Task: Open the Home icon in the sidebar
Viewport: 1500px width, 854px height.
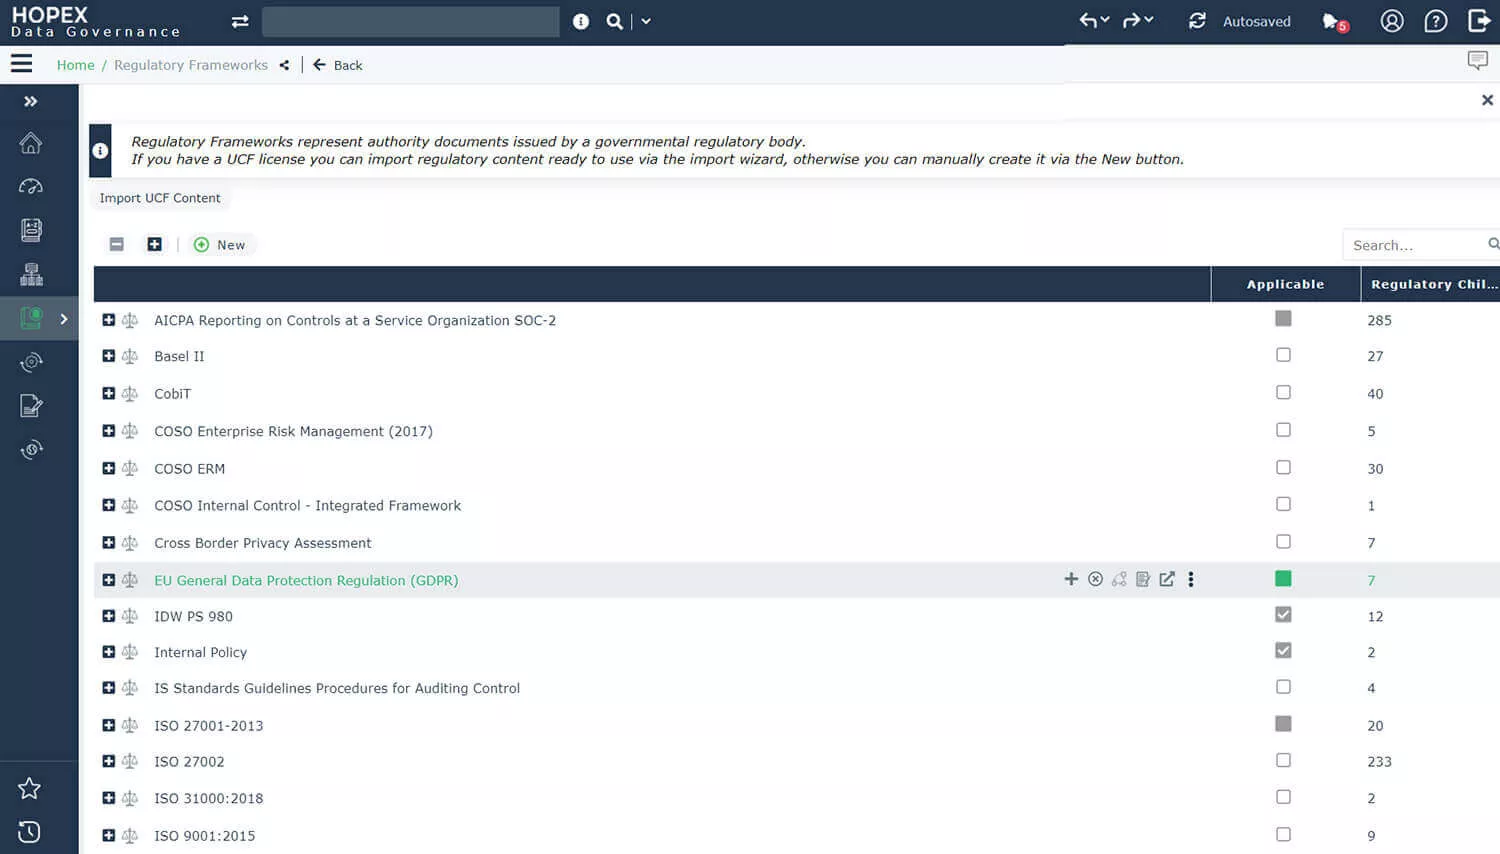Action: click(x=31, y=143)
